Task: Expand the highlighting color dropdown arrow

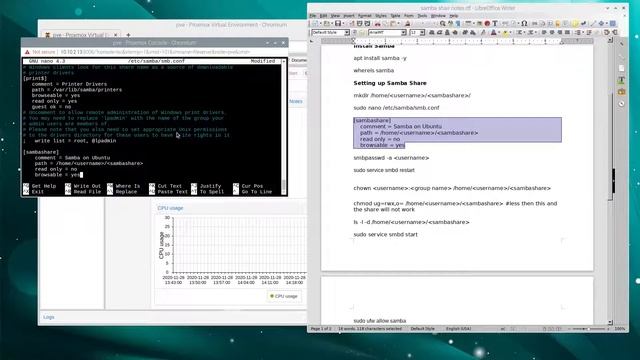Action: 510,32
